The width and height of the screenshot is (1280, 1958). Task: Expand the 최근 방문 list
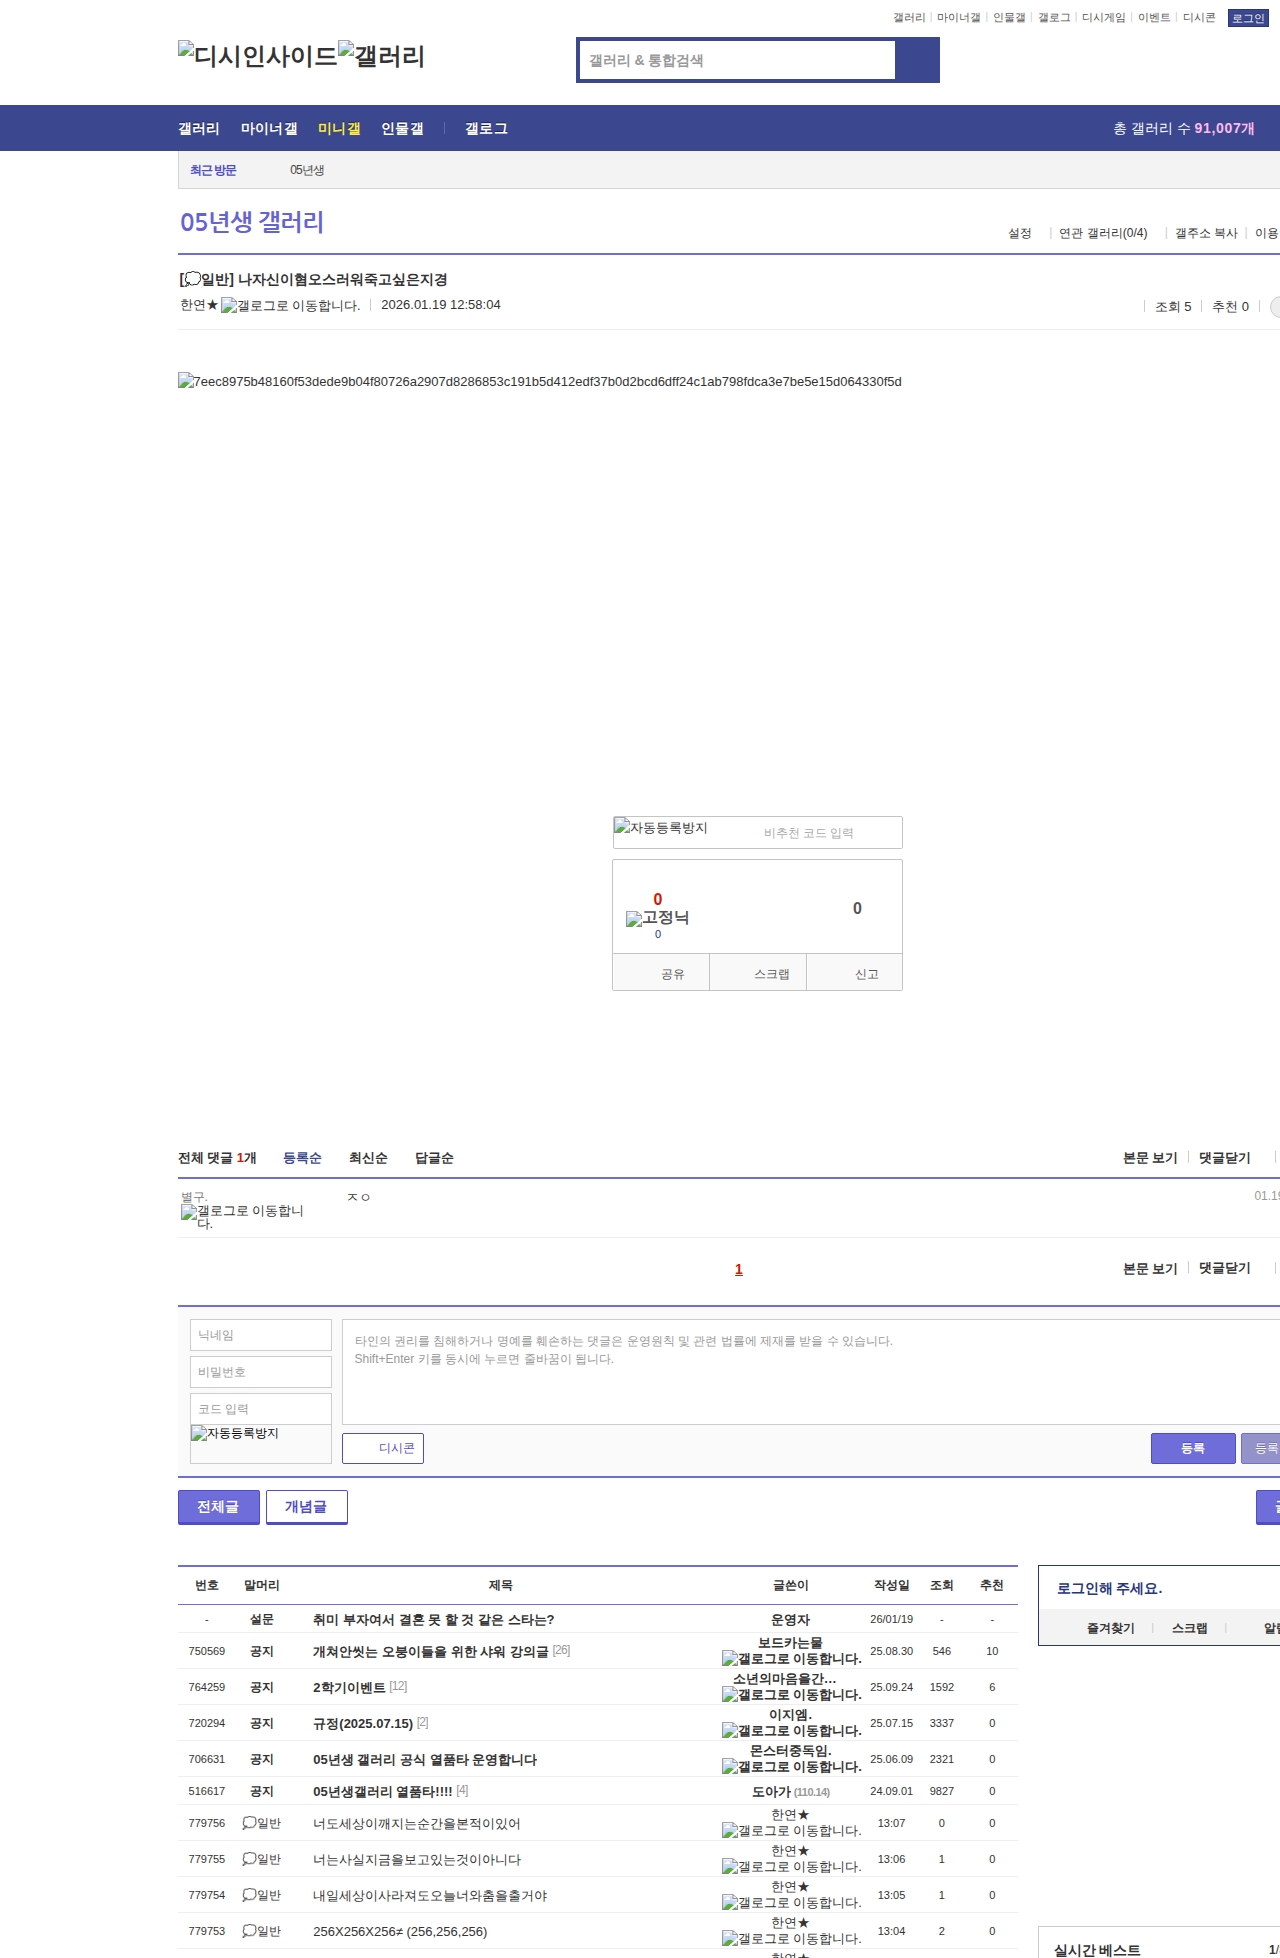[213, 171]
